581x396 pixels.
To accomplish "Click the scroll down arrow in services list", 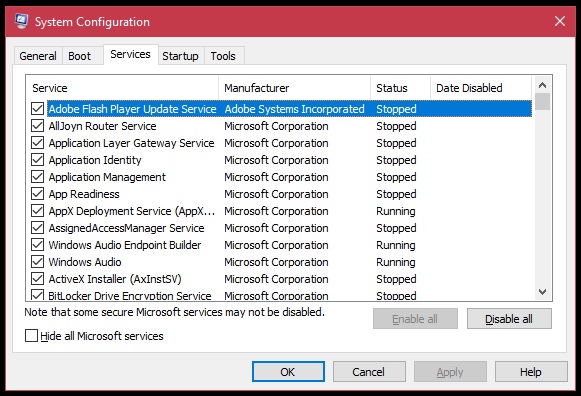I will [542, 292].
